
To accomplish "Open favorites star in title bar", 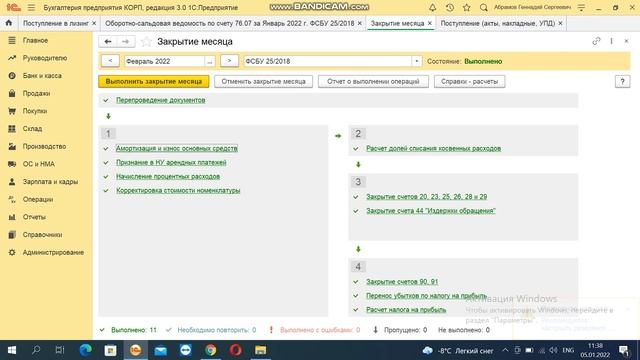I will pos(467,7).
